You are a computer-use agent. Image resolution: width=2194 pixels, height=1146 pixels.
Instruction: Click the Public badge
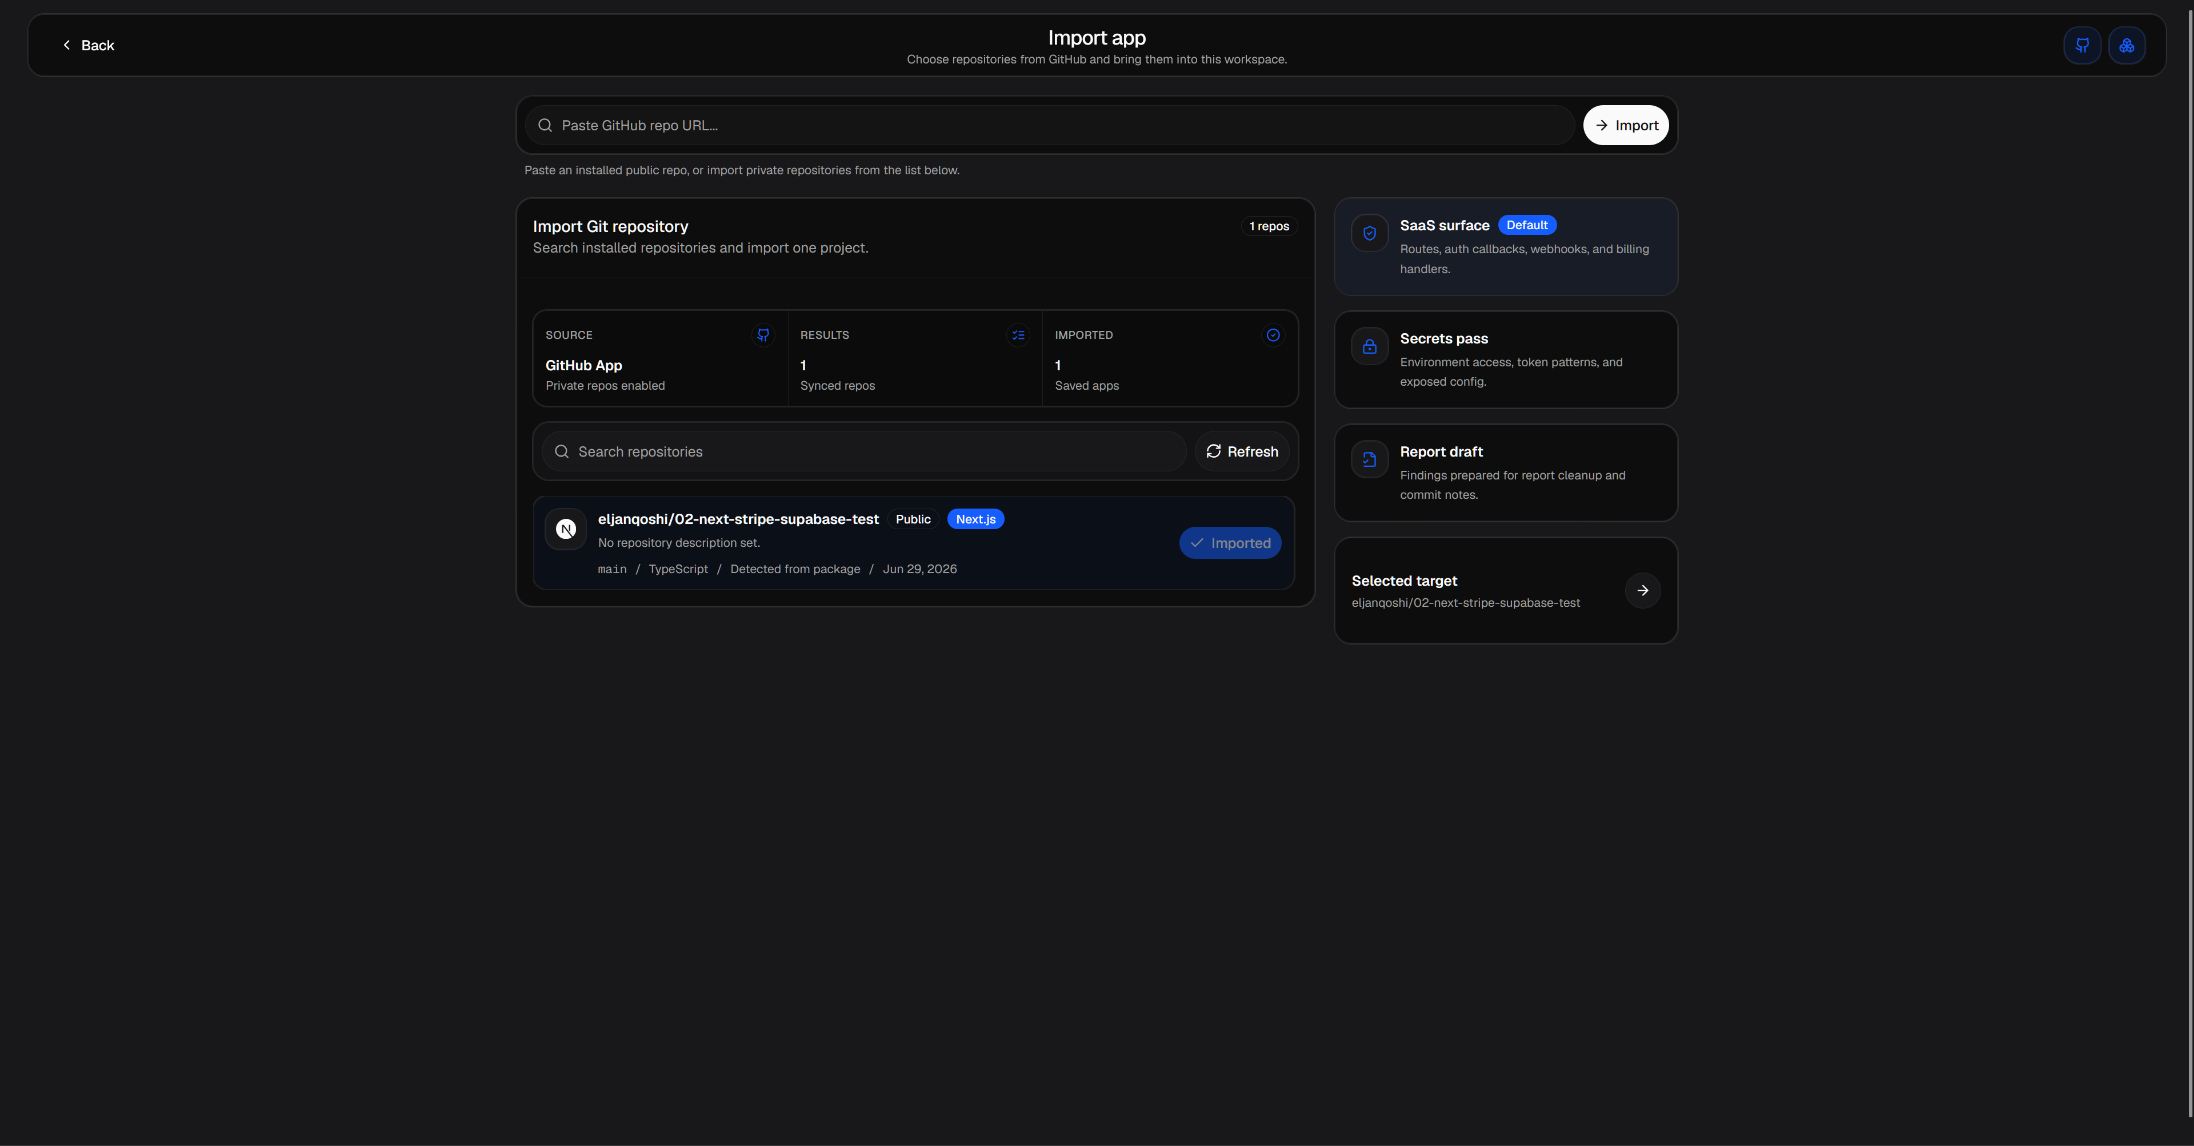point(913,519)
